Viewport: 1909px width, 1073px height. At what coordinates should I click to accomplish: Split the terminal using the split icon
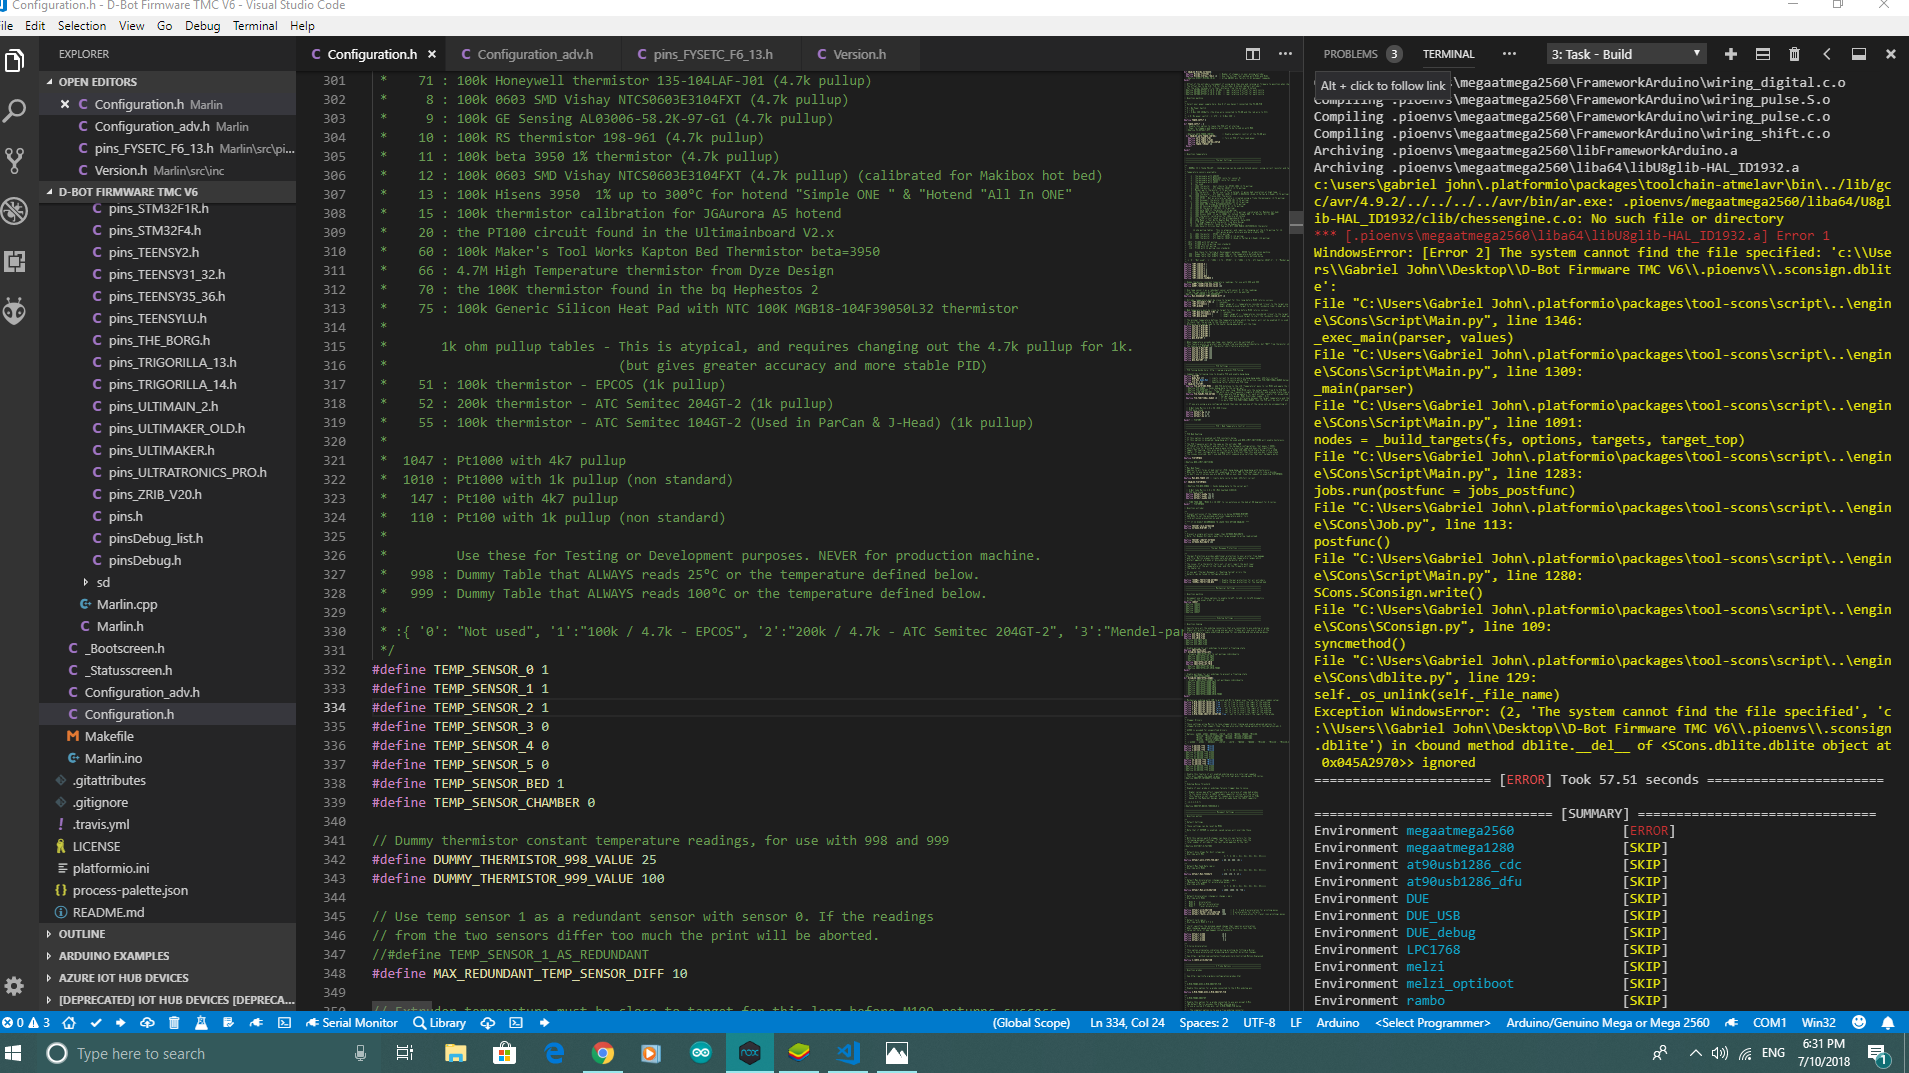coord(1763,54)
